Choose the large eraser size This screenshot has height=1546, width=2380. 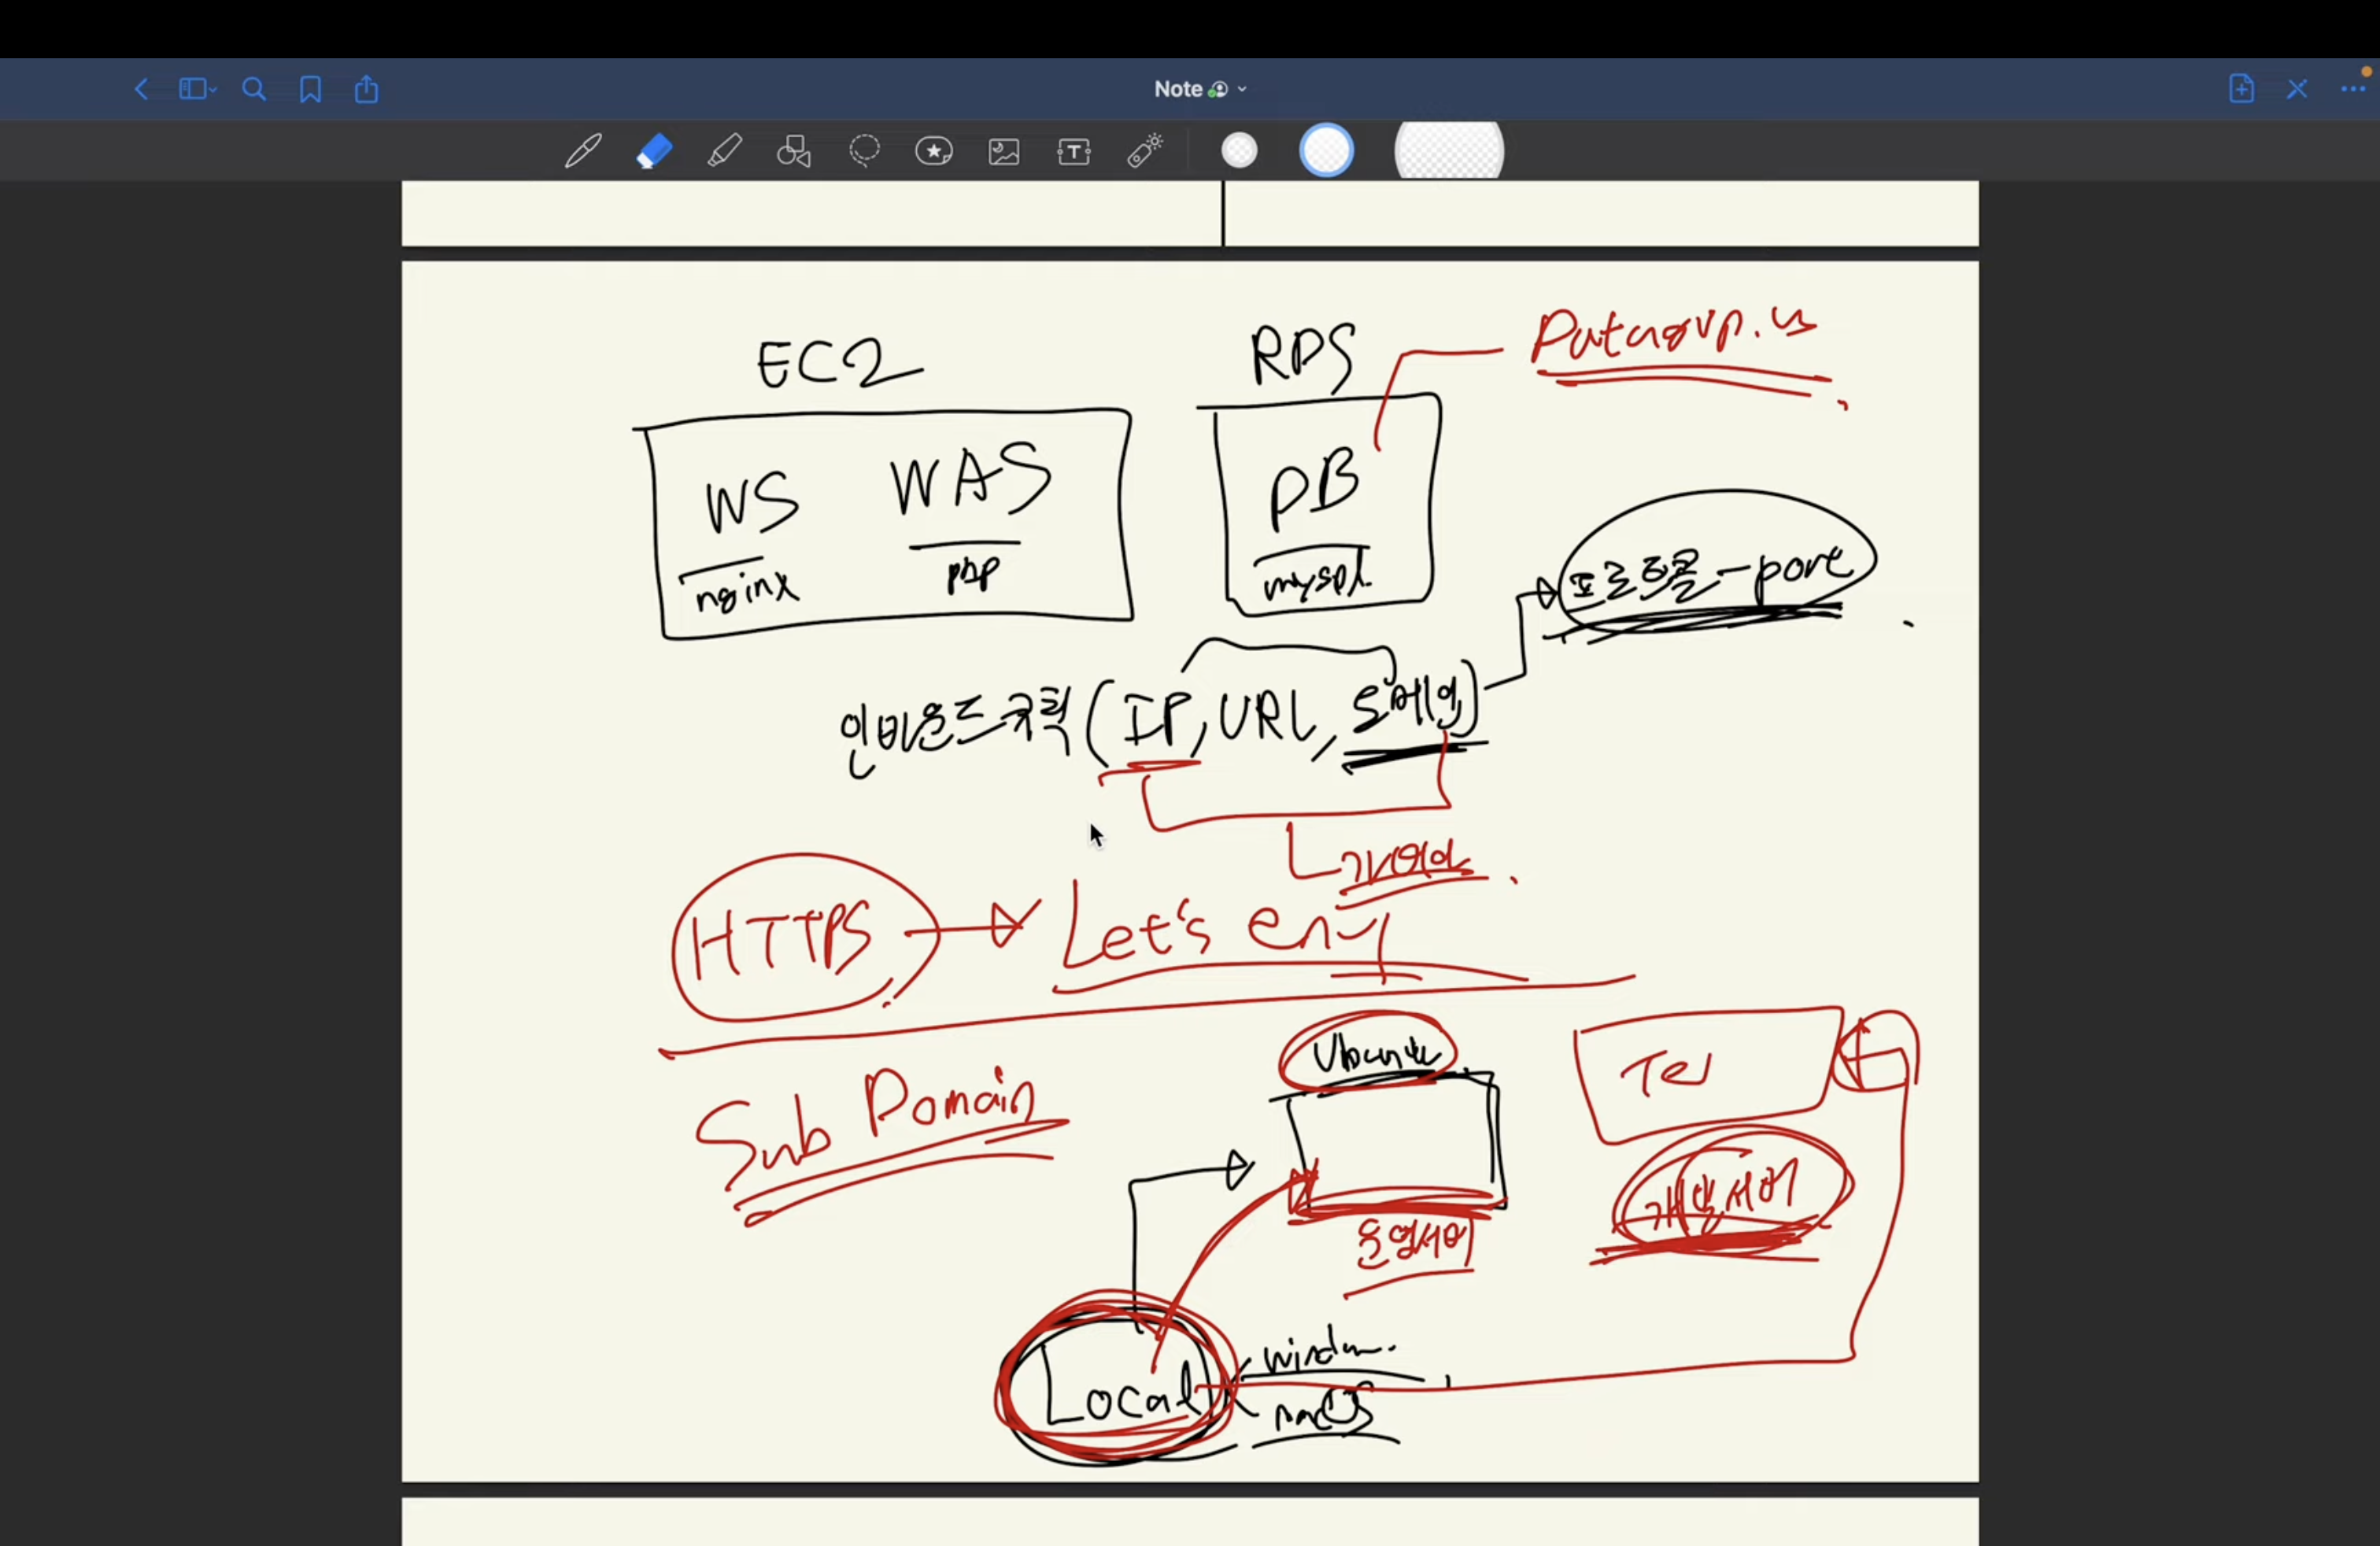1449,151
